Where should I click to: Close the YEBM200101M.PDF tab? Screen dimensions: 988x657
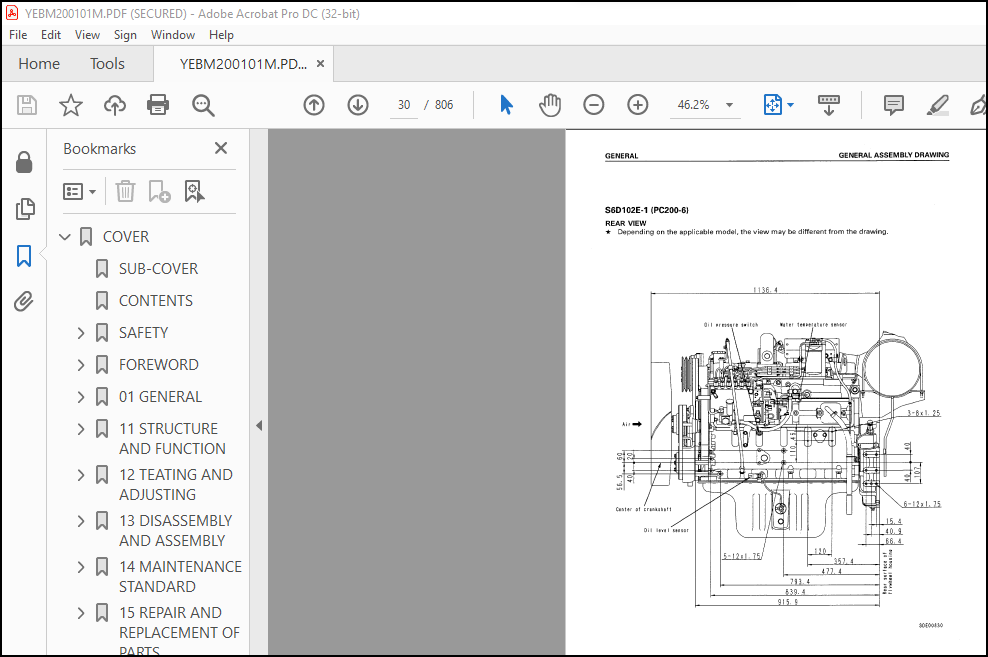click(320, 64)
